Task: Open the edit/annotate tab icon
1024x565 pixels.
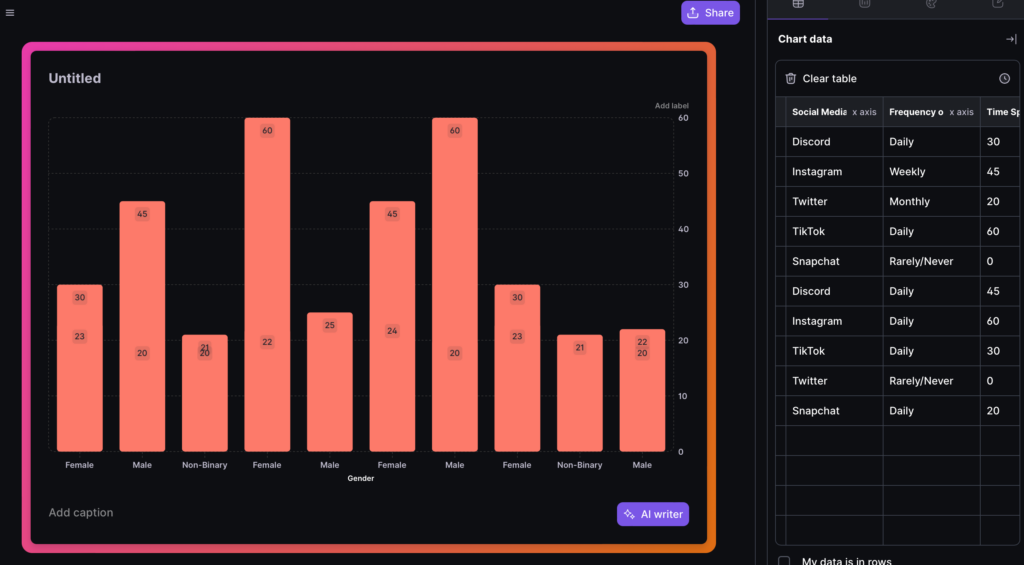Action: (997, 5)
